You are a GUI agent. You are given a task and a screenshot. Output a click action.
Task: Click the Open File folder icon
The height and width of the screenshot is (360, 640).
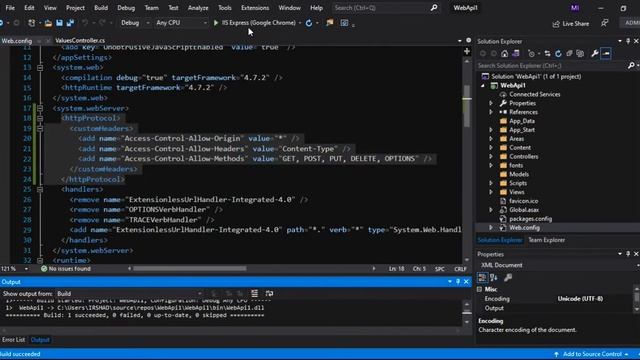pos(48,23)
